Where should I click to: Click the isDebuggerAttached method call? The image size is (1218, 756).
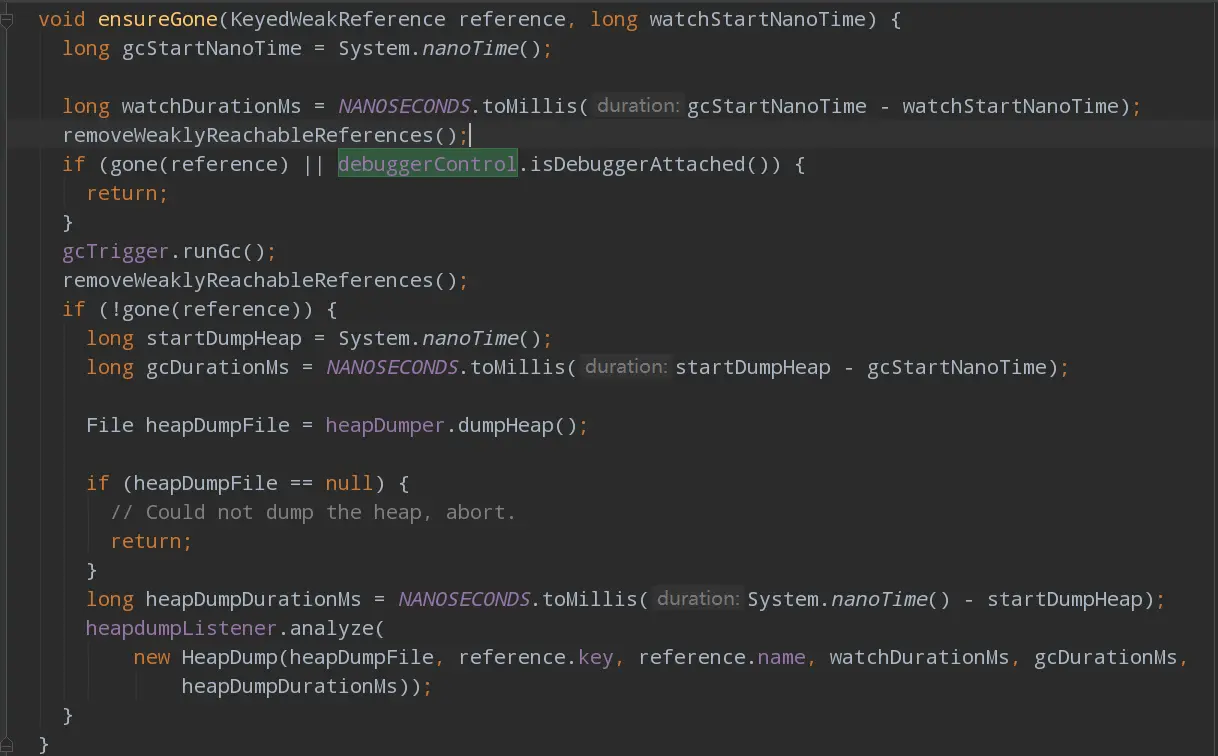[x=638, y=164]
